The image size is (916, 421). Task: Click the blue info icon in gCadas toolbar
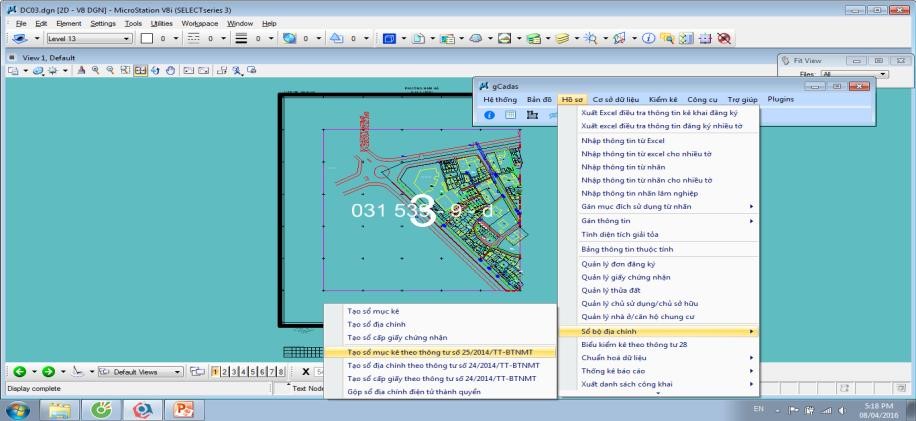tap(490, 115)
